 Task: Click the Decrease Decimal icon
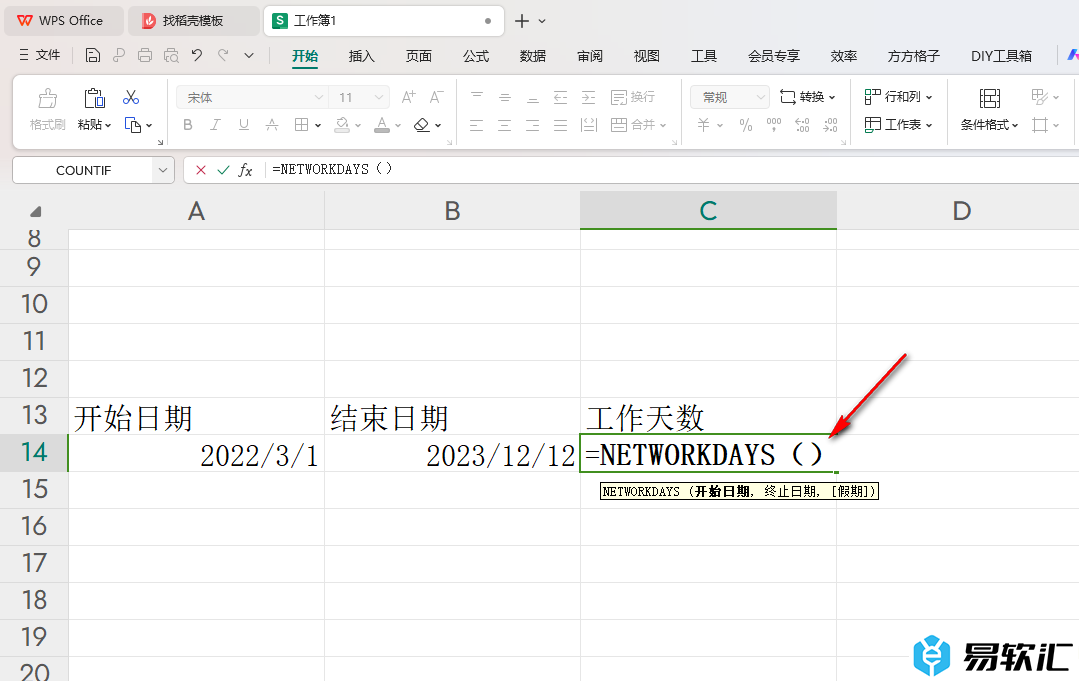(x=831, y=125)
